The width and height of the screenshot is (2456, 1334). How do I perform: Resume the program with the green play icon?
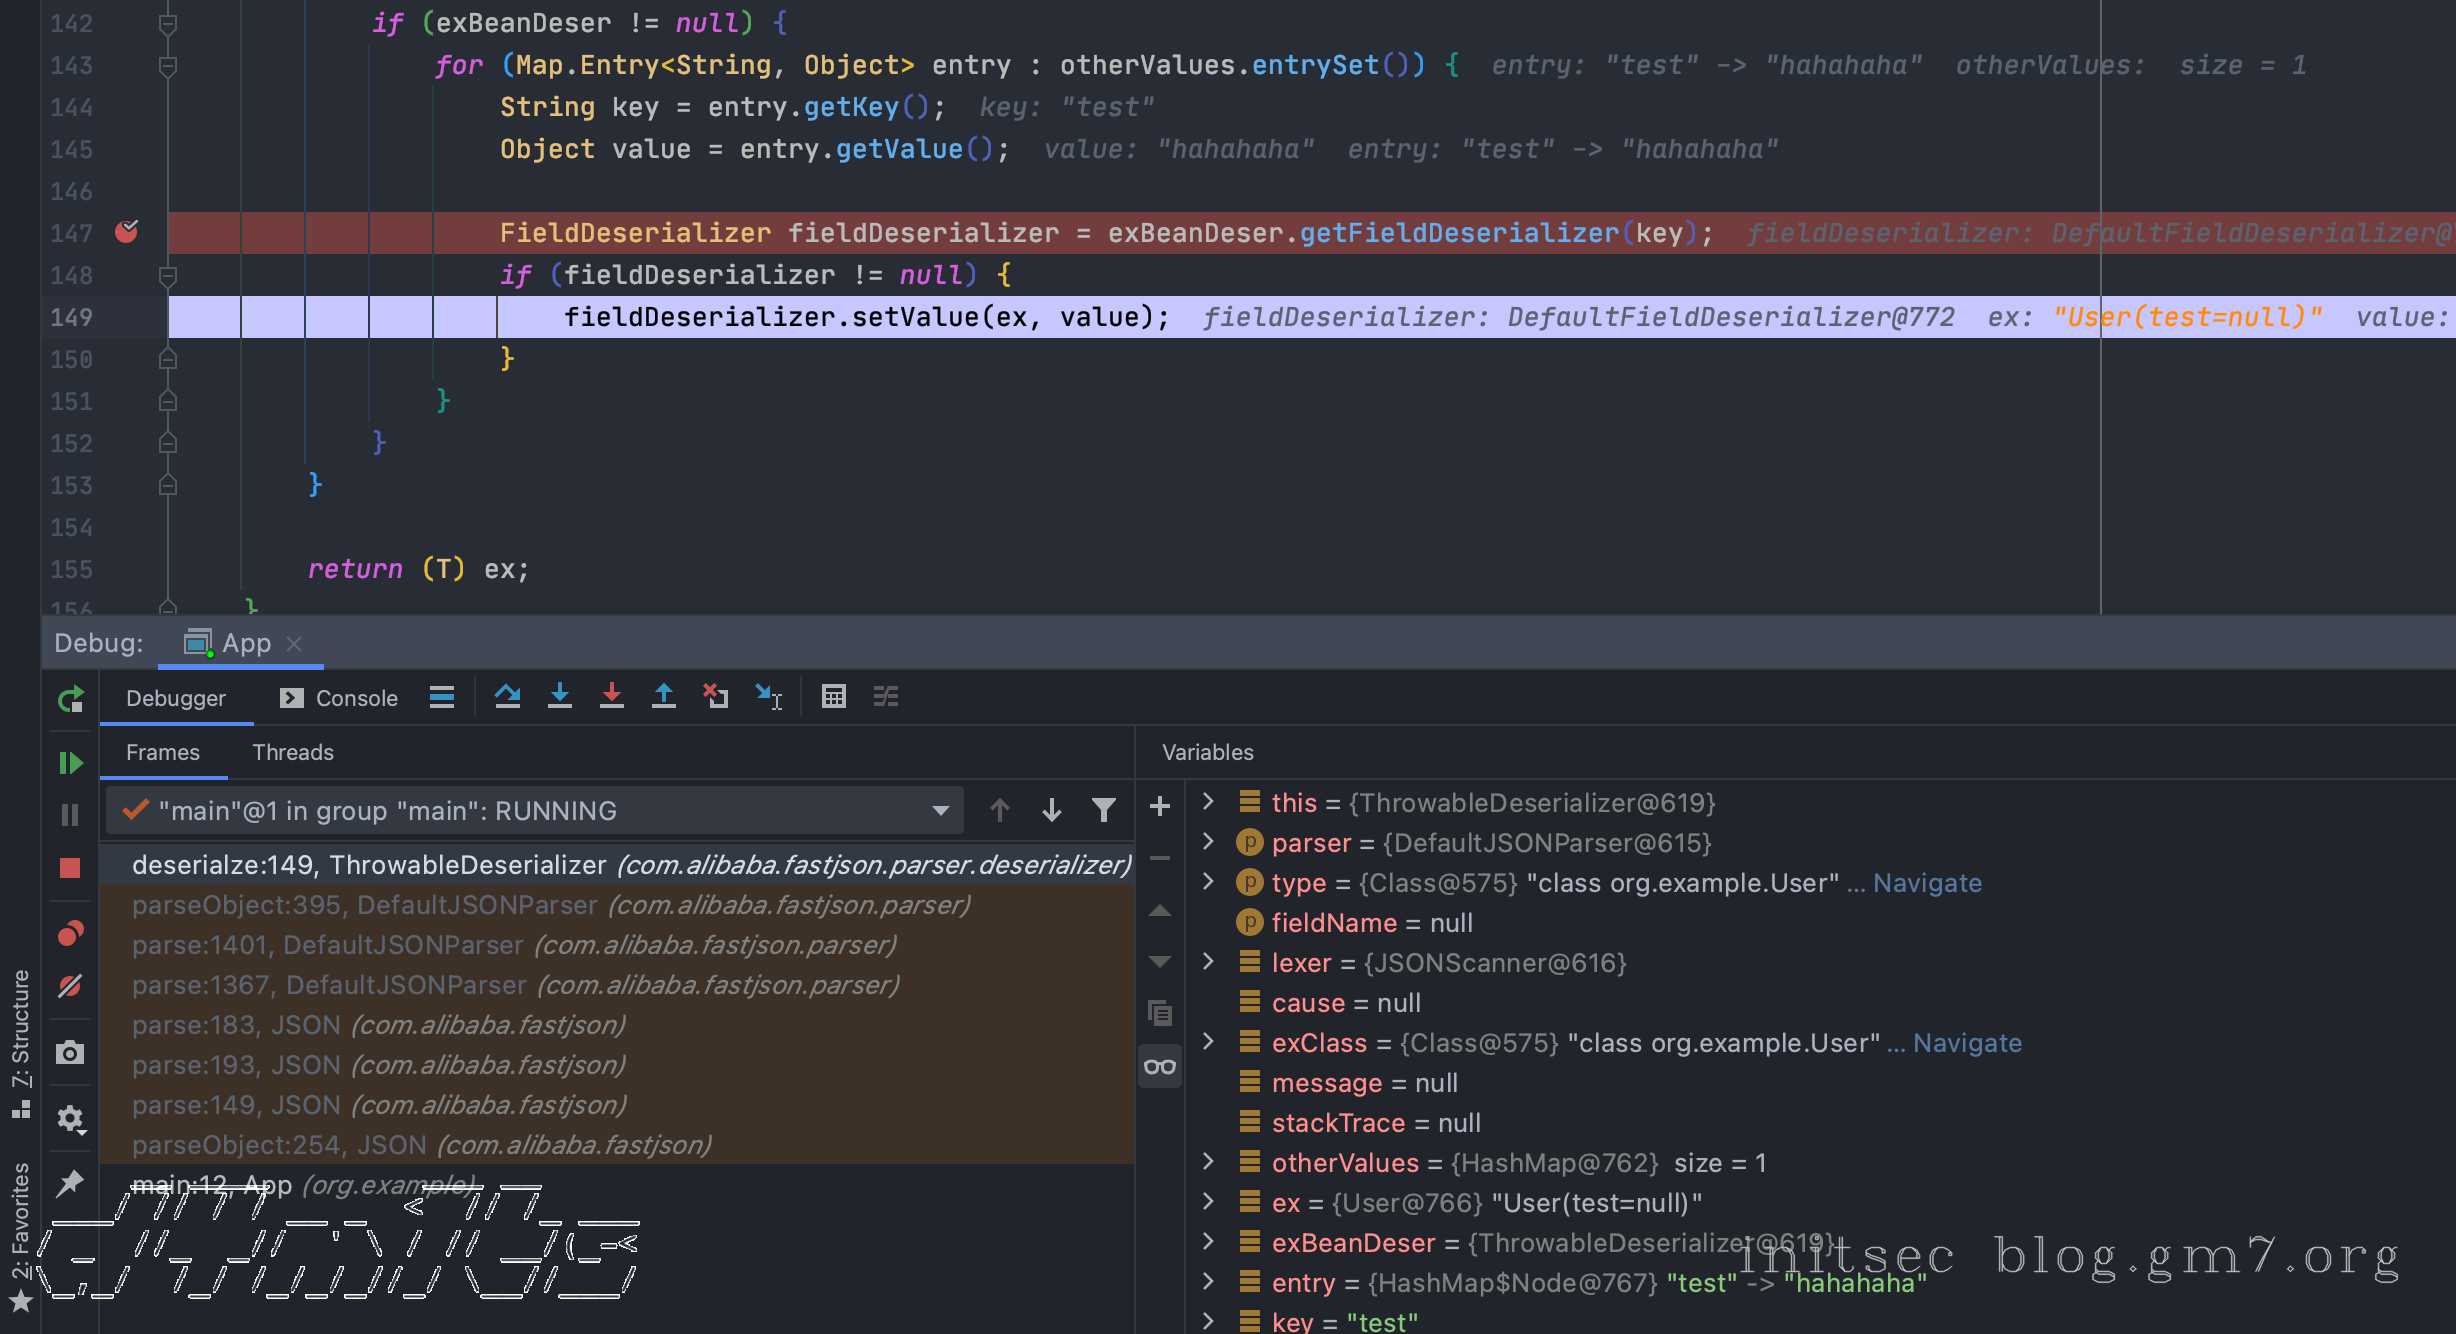click(70, 763)
